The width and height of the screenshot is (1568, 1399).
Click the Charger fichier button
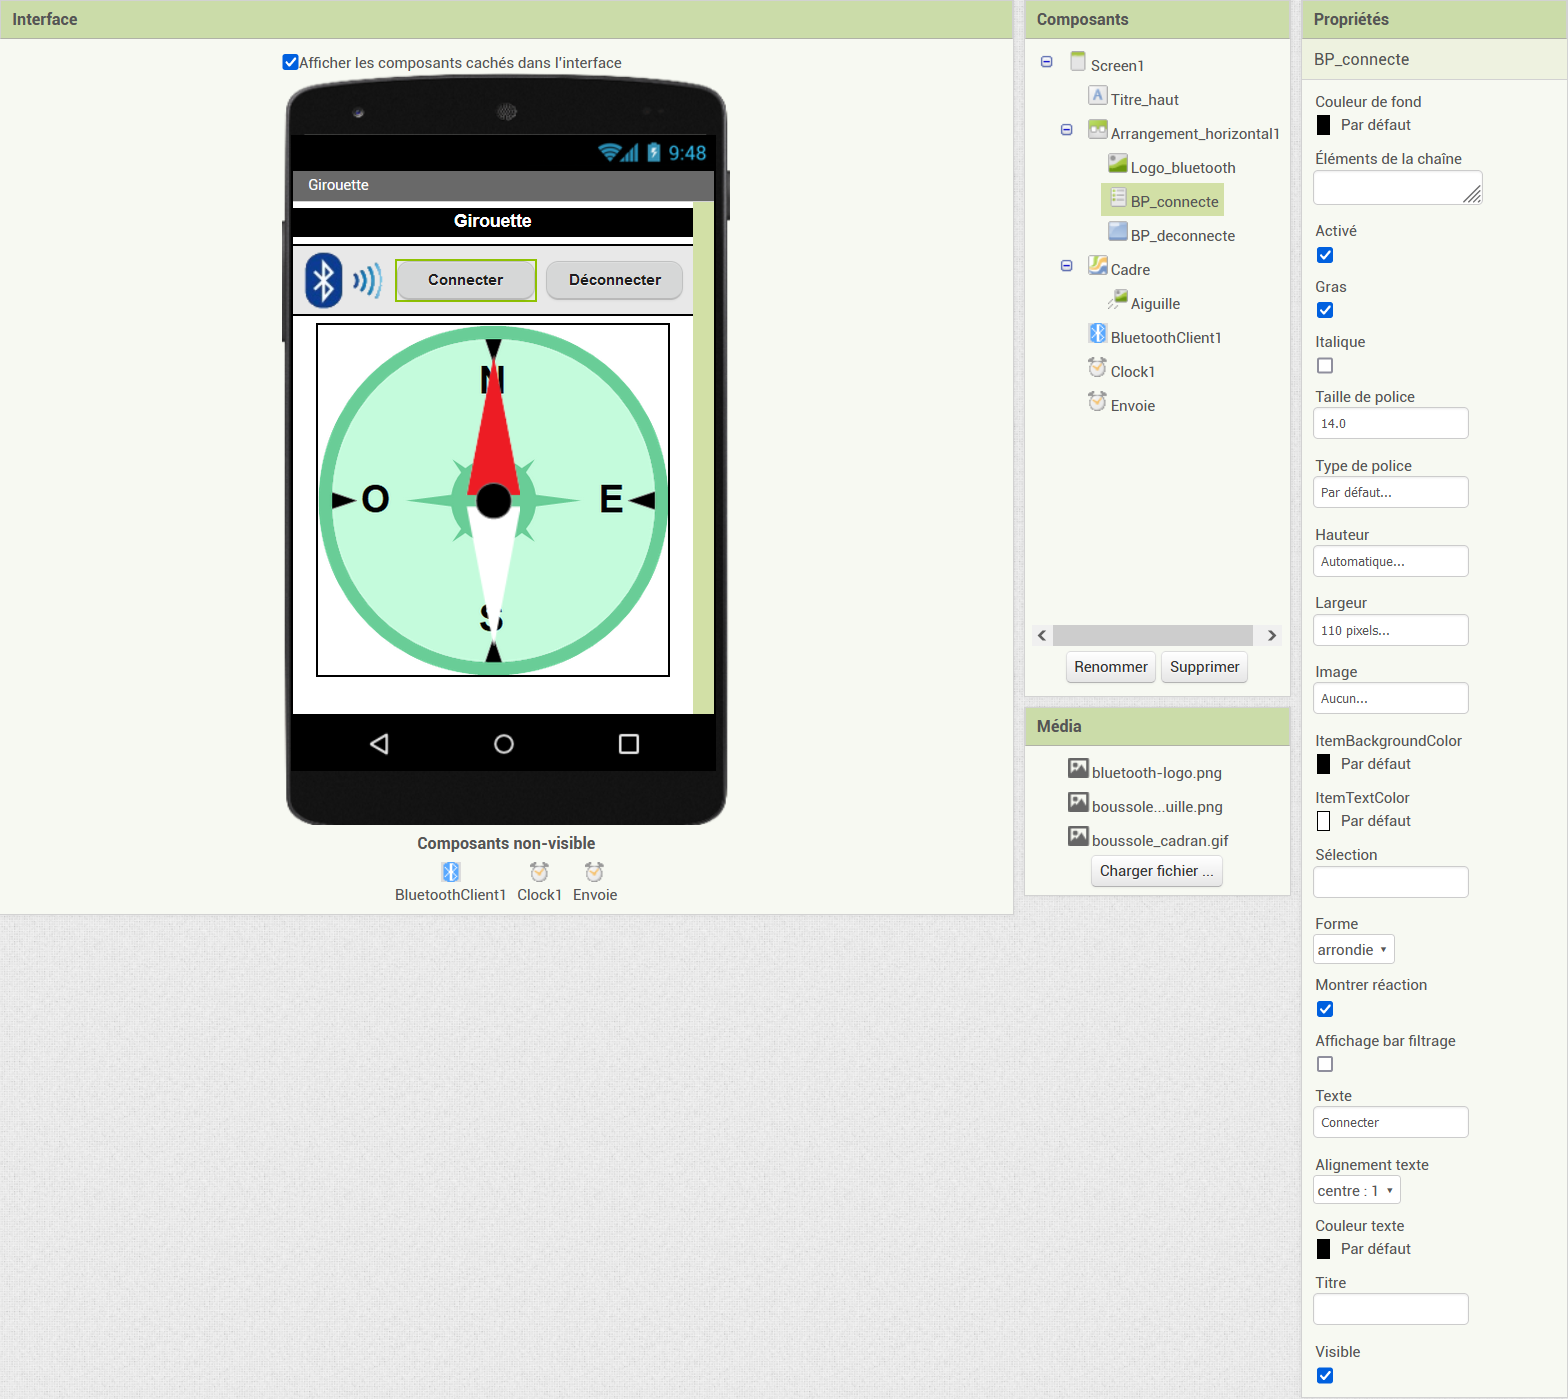(1156, 871)
